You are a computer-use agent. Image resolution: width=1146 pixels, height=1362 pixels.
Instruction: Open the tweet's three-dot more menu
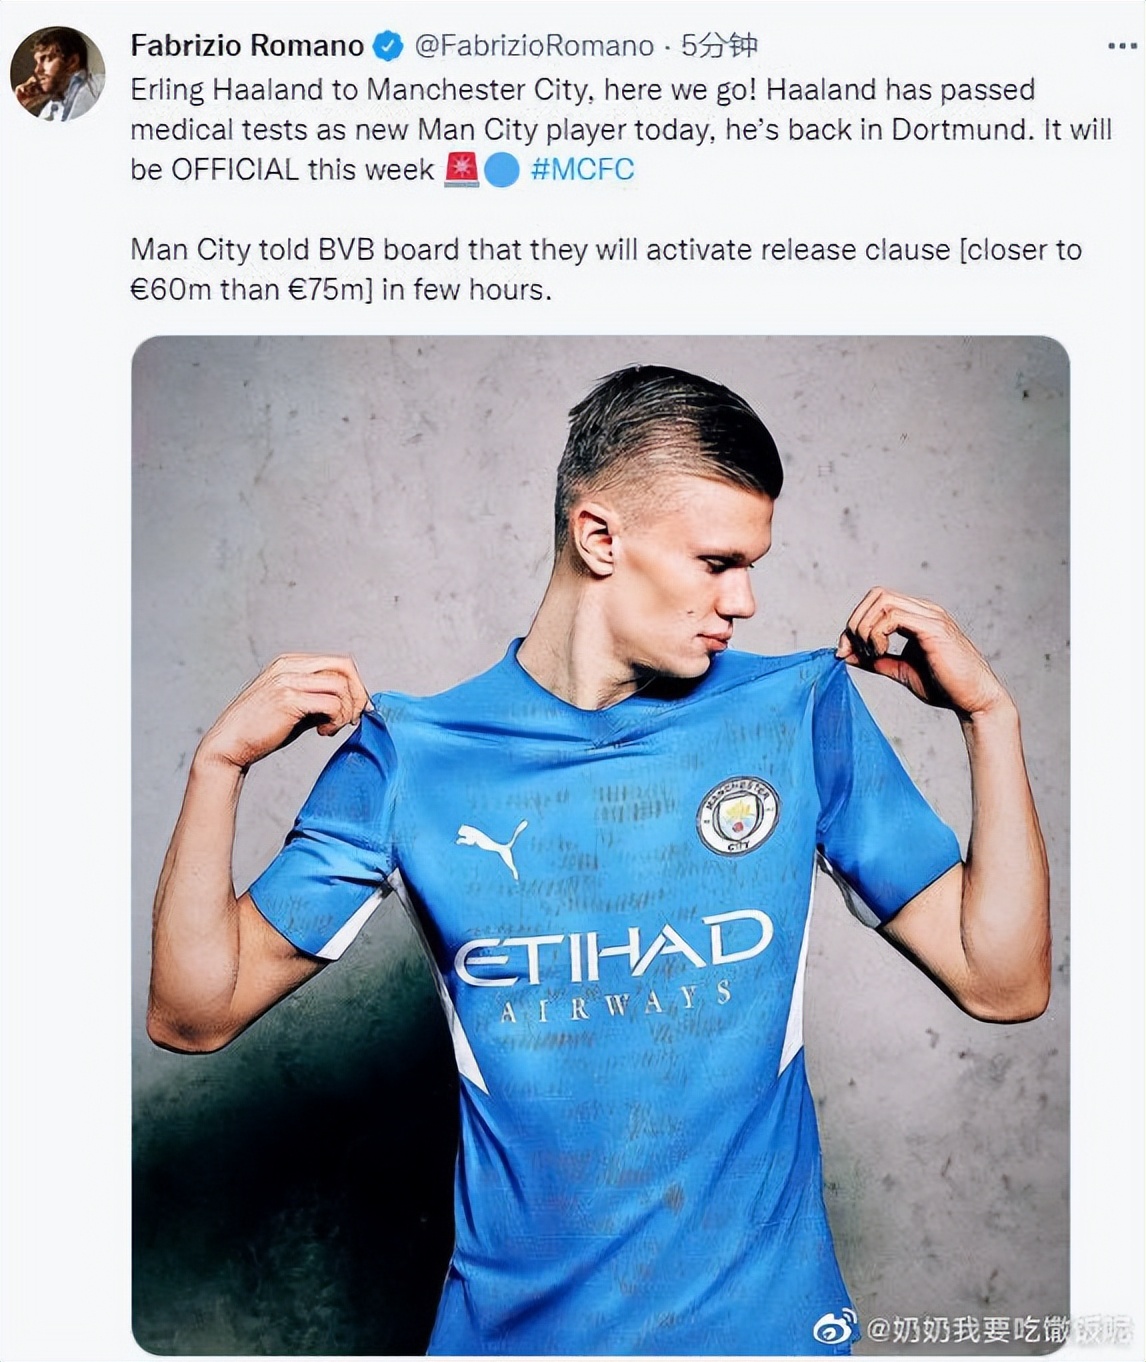[x=1122, y=46]
